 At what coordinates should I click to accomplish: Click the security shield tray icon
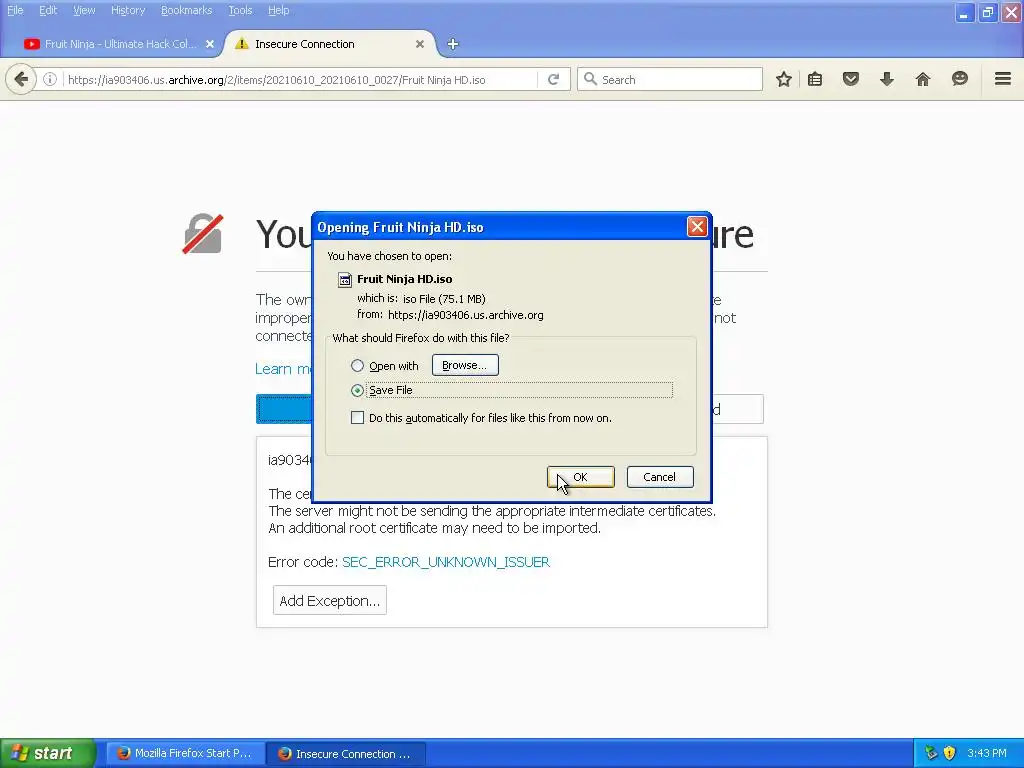click(x=949, y=753)
